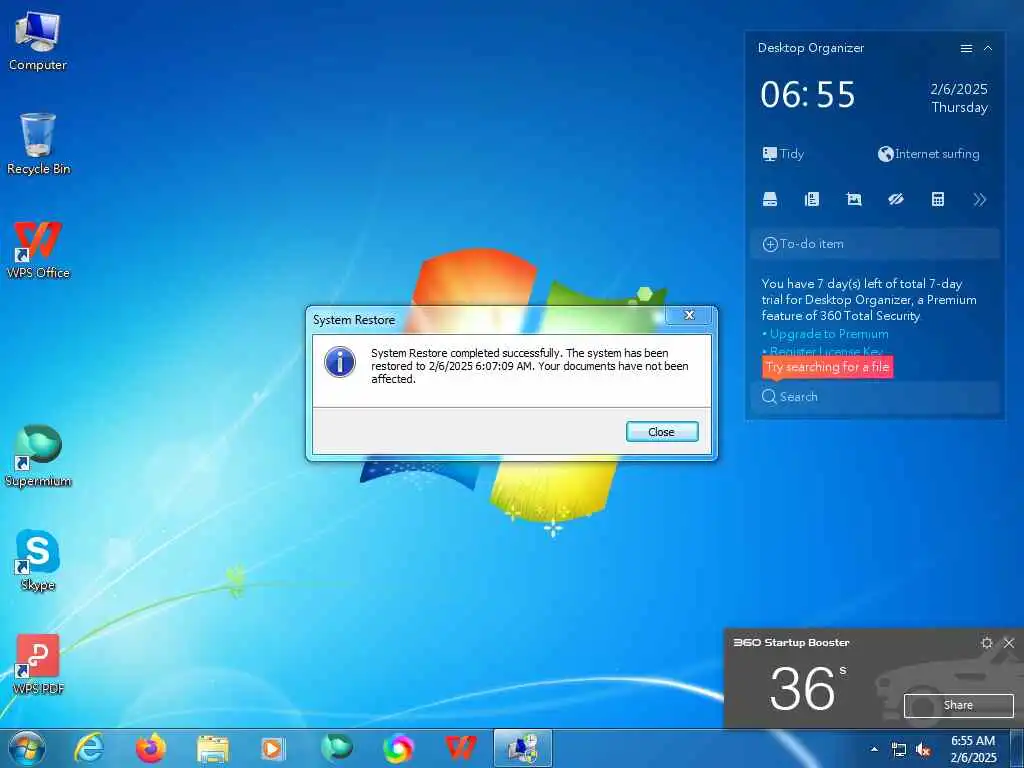Click the 06:55 clock display
The width and height of the screenshot is (1024, 768).
[808, 95]
